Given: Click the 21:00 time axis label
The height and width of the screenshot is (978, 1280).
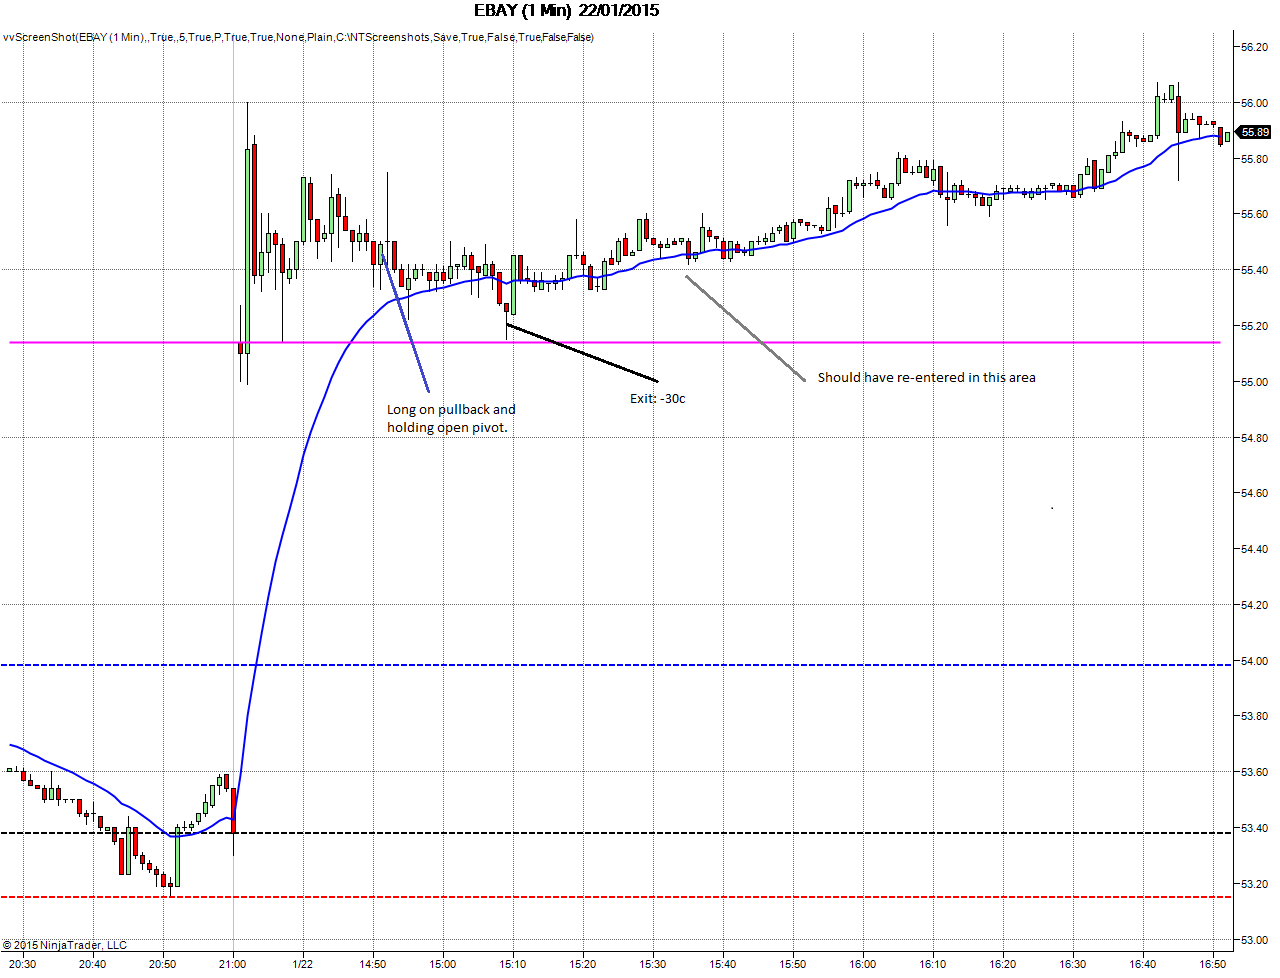Looking at the screenshot, I should coord(232,964).
